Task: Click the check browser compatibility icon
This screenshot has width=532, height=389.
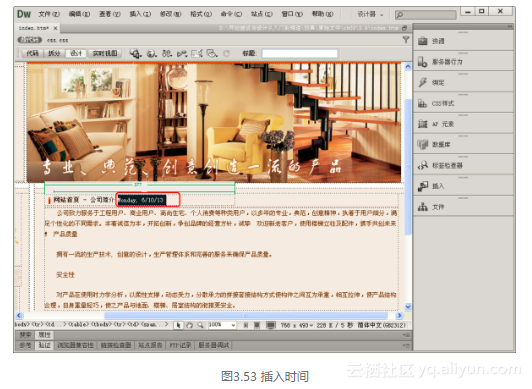Action: click(197, 54)
